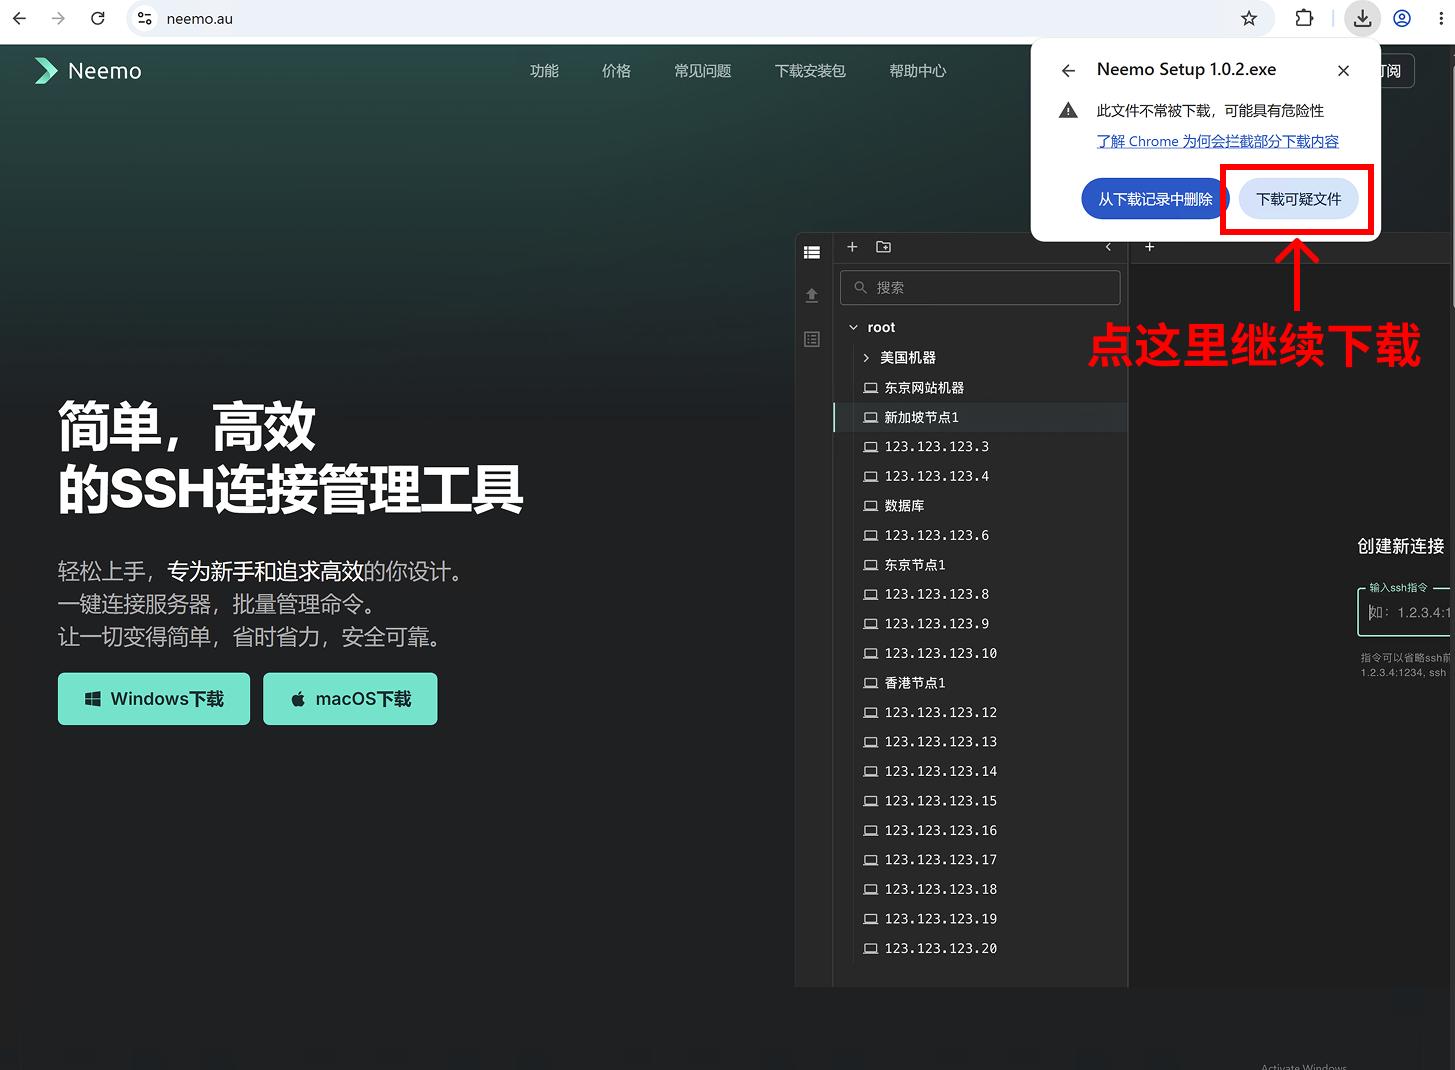Select server 123.123.123.3
The image size is (1455, 1070).
coord(981,447)
